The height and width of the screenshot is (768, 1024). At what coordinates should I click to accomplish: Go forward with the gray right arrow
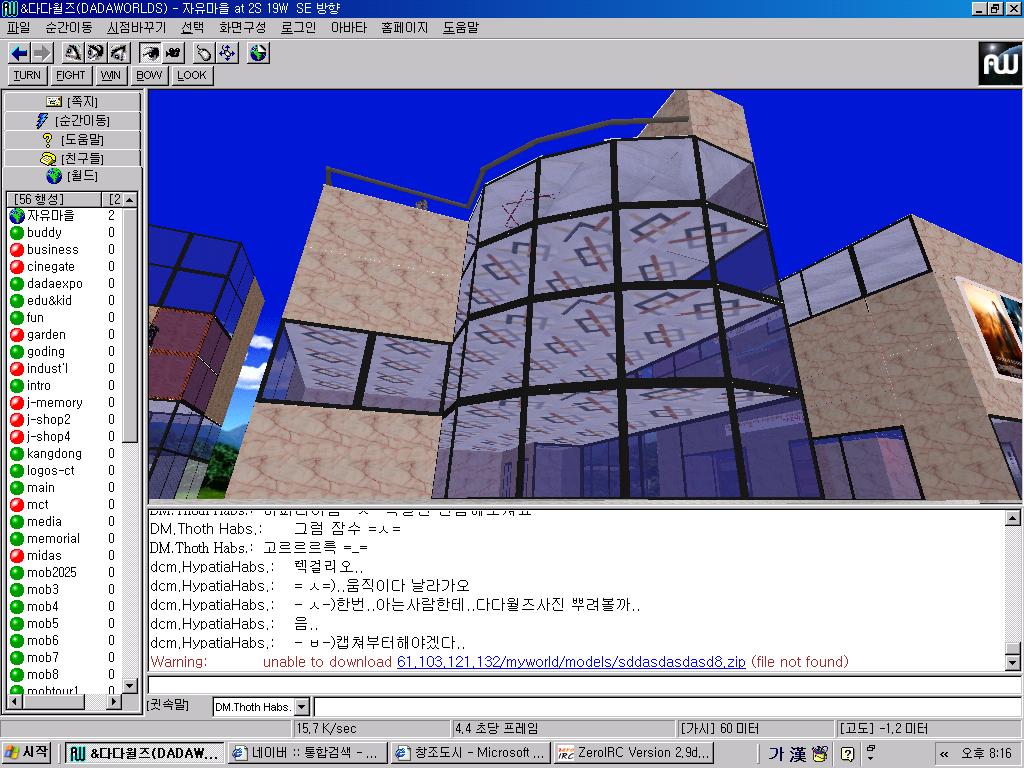point(41,53)
